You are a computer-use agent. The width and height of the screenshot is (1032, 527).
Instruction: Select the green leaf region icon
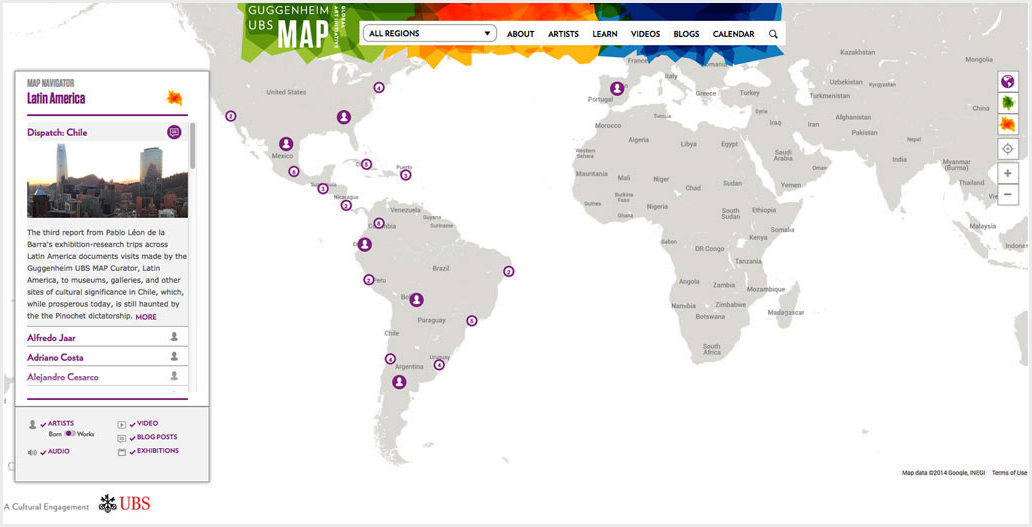[x=1007, y=103]
